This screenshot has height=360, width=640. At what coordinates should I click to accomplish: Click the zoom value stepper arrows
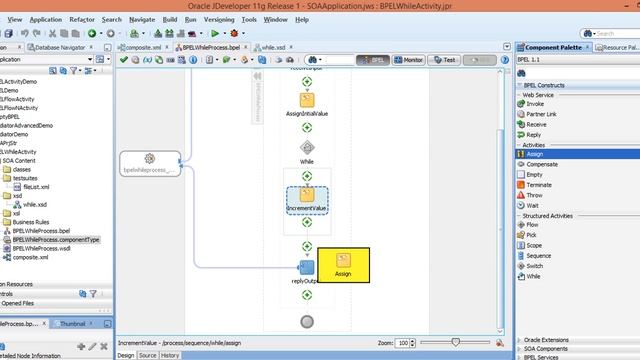click(x=412, y=343)
